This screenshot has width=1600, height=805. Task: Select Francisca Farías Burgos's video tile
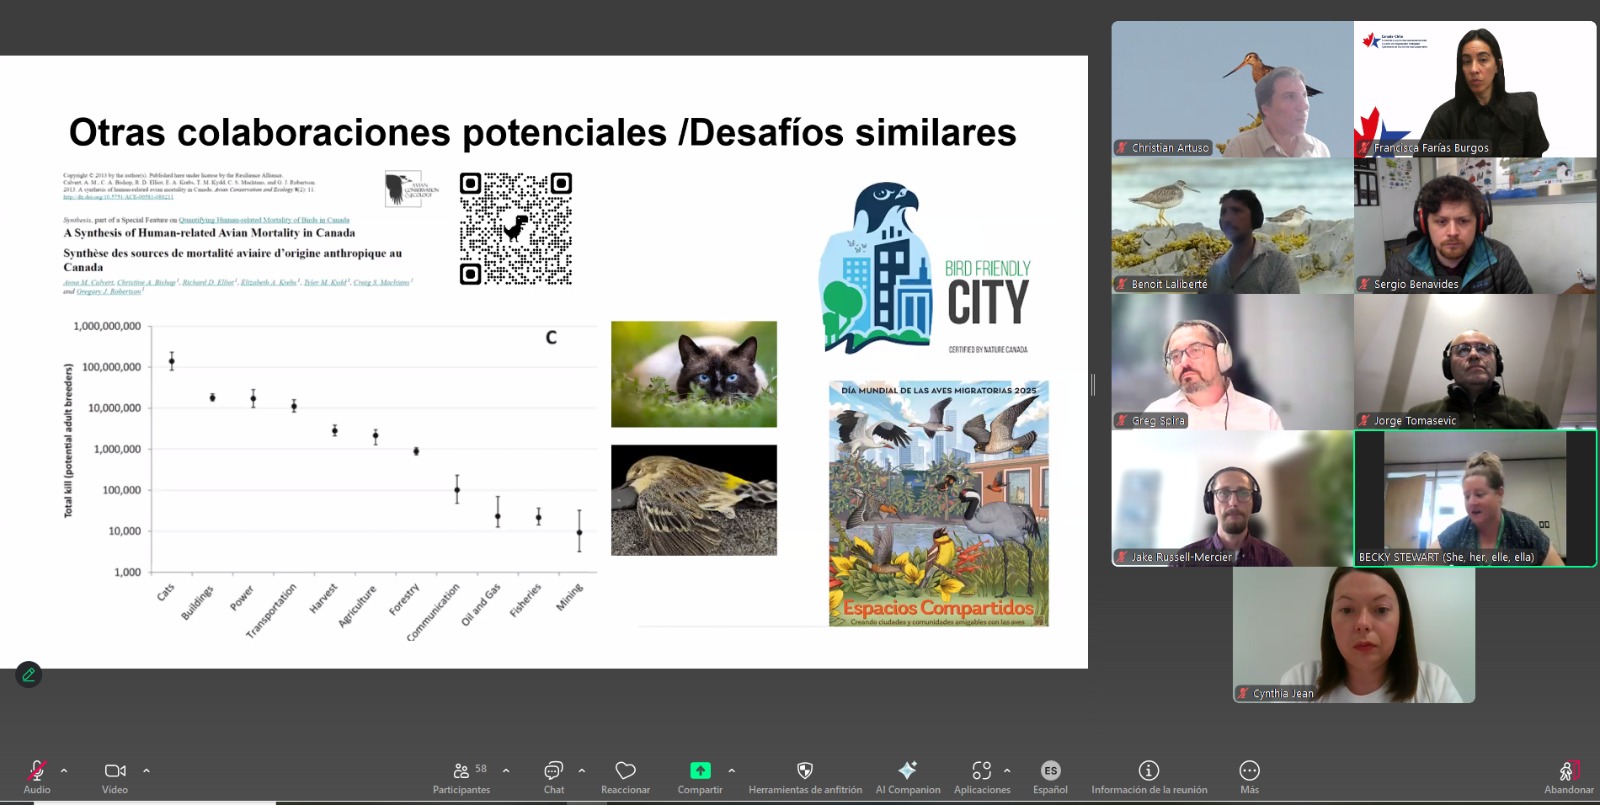point(1475,89)
